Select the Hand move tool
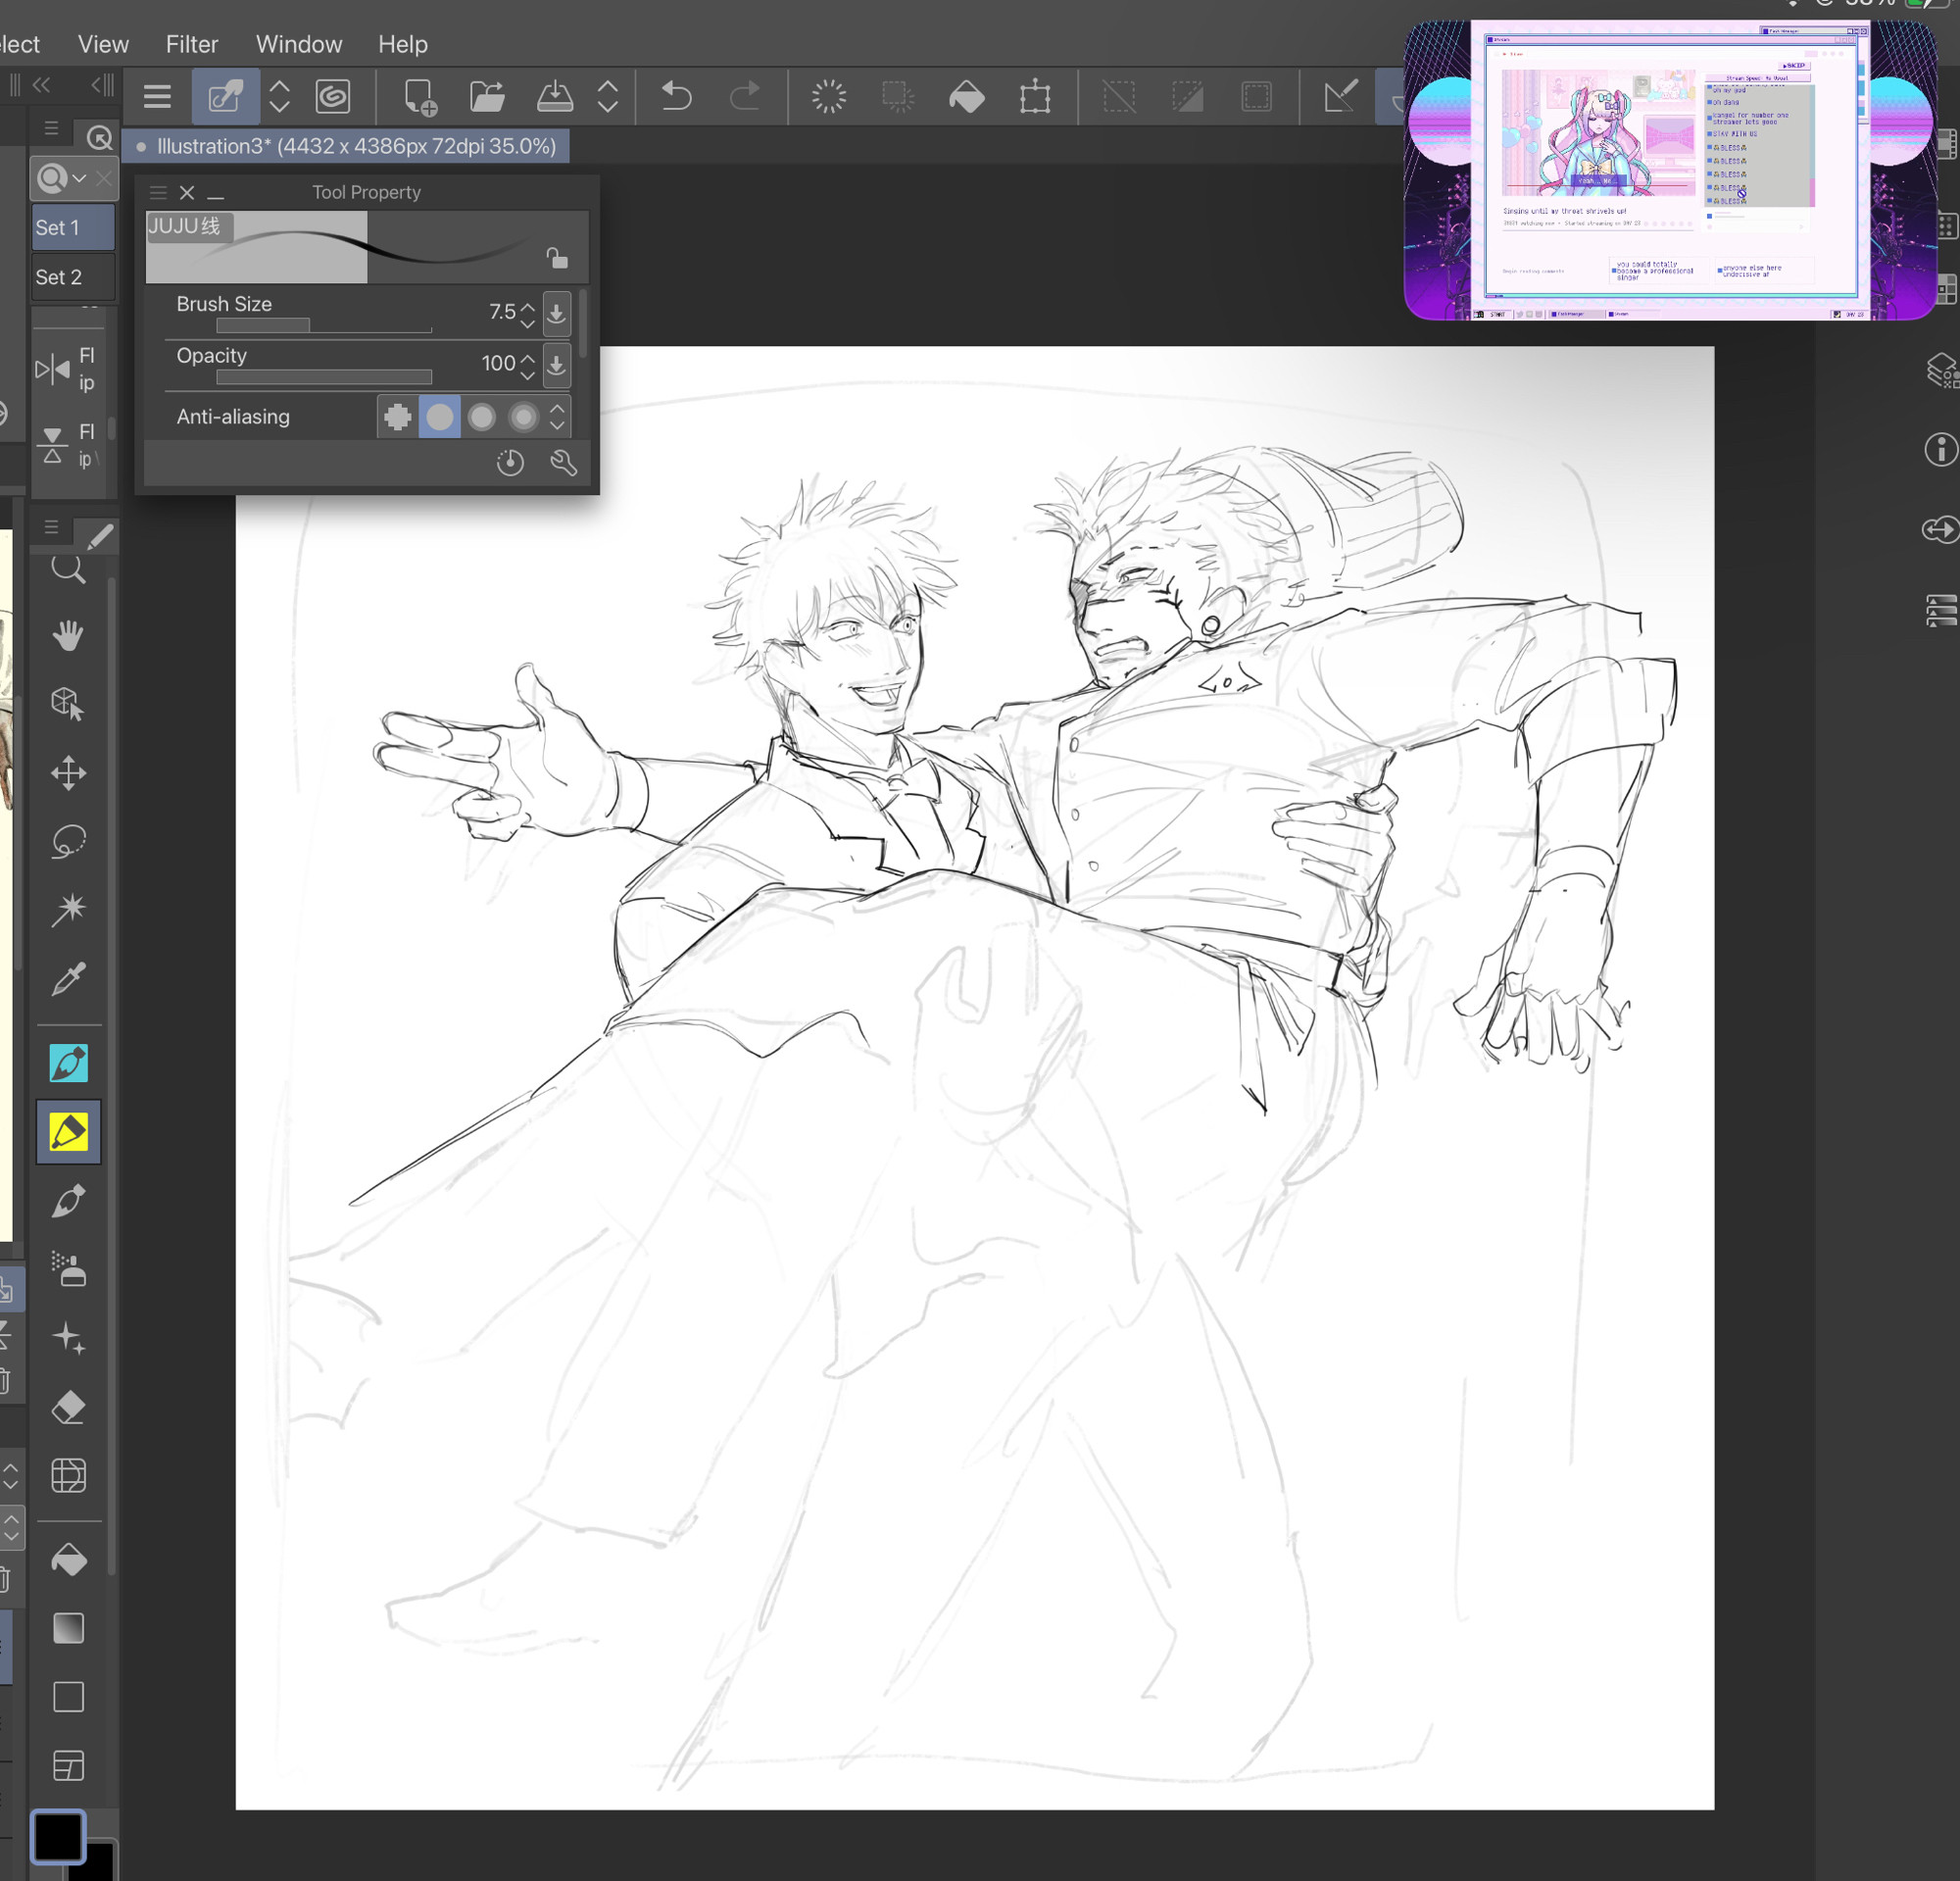The image size is (1960, 1881). tap(68, 635)
